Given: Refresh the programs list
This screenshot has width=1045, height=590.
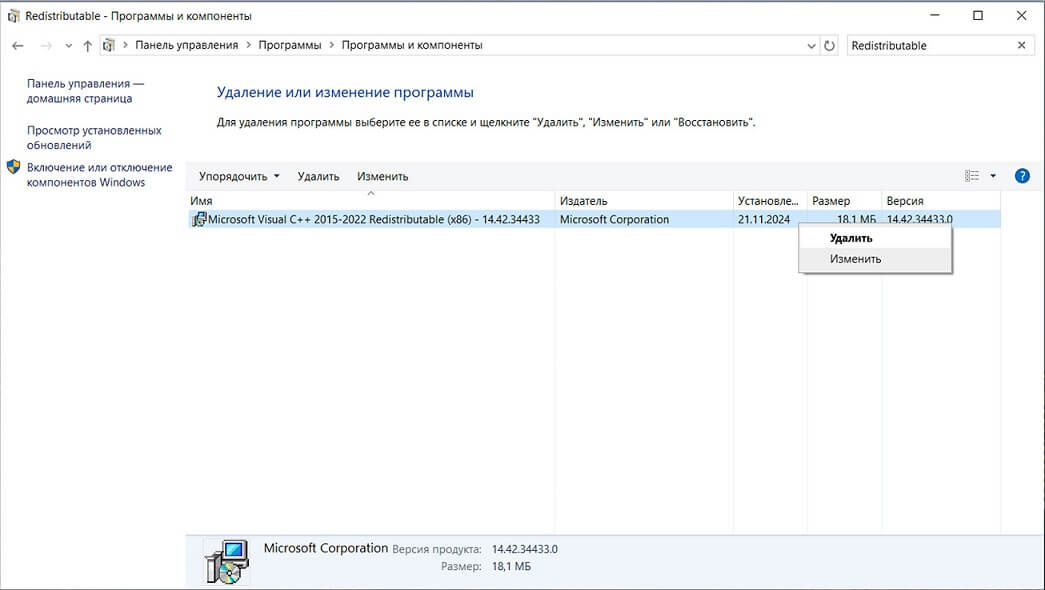Looking at the screenshot, I should tap(829, 46).
